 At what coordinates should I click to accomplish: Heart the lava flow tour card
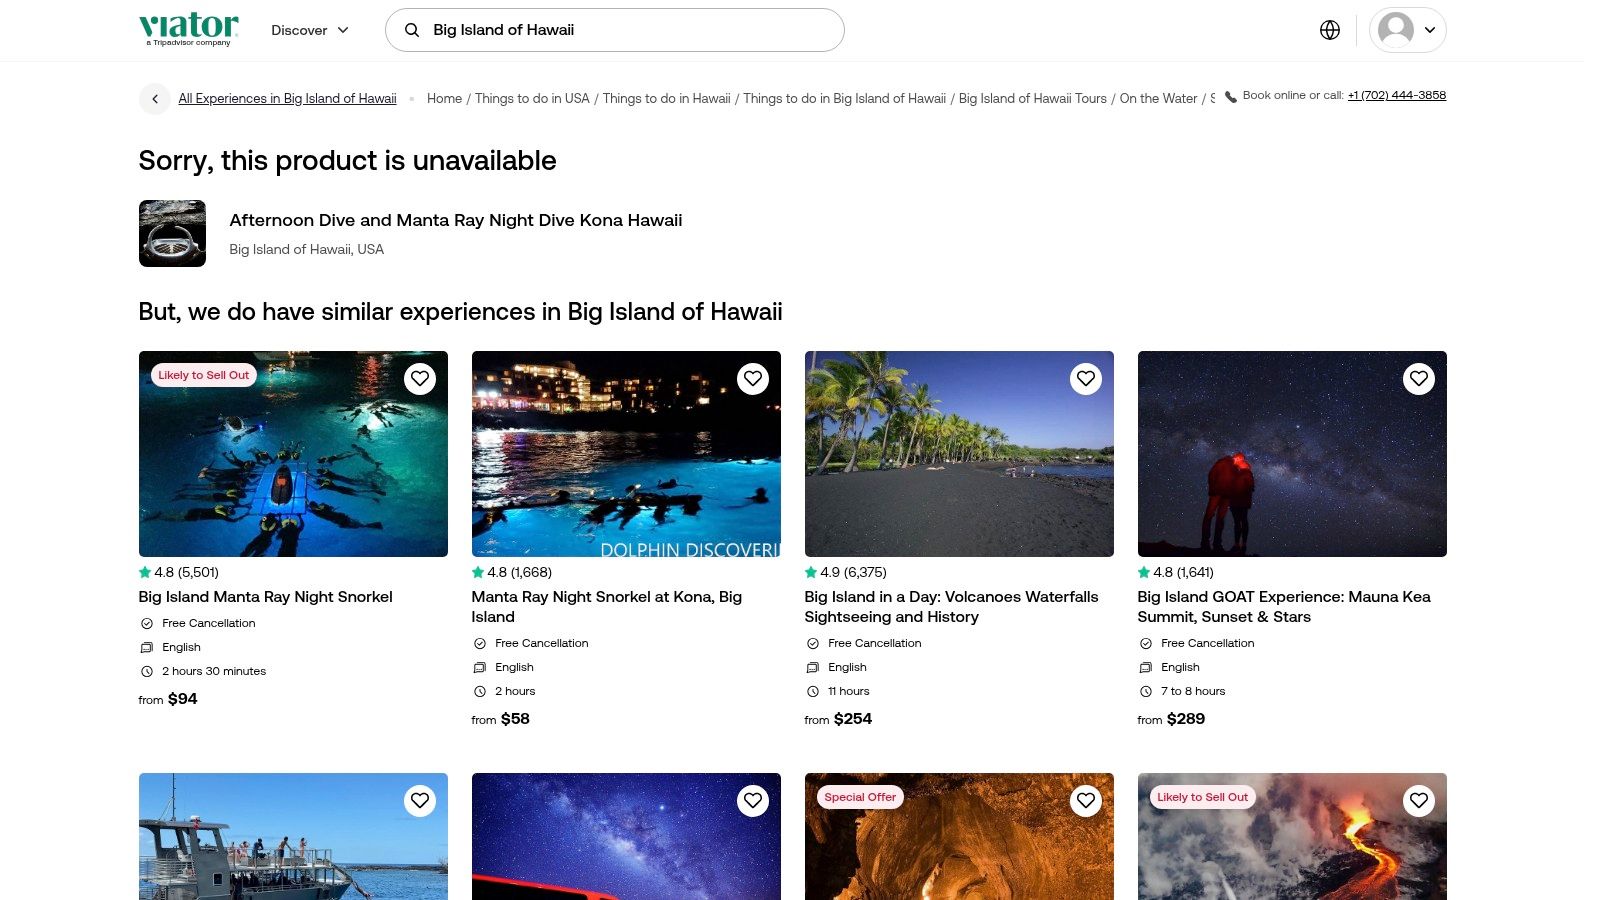[x=1419, y=801]
